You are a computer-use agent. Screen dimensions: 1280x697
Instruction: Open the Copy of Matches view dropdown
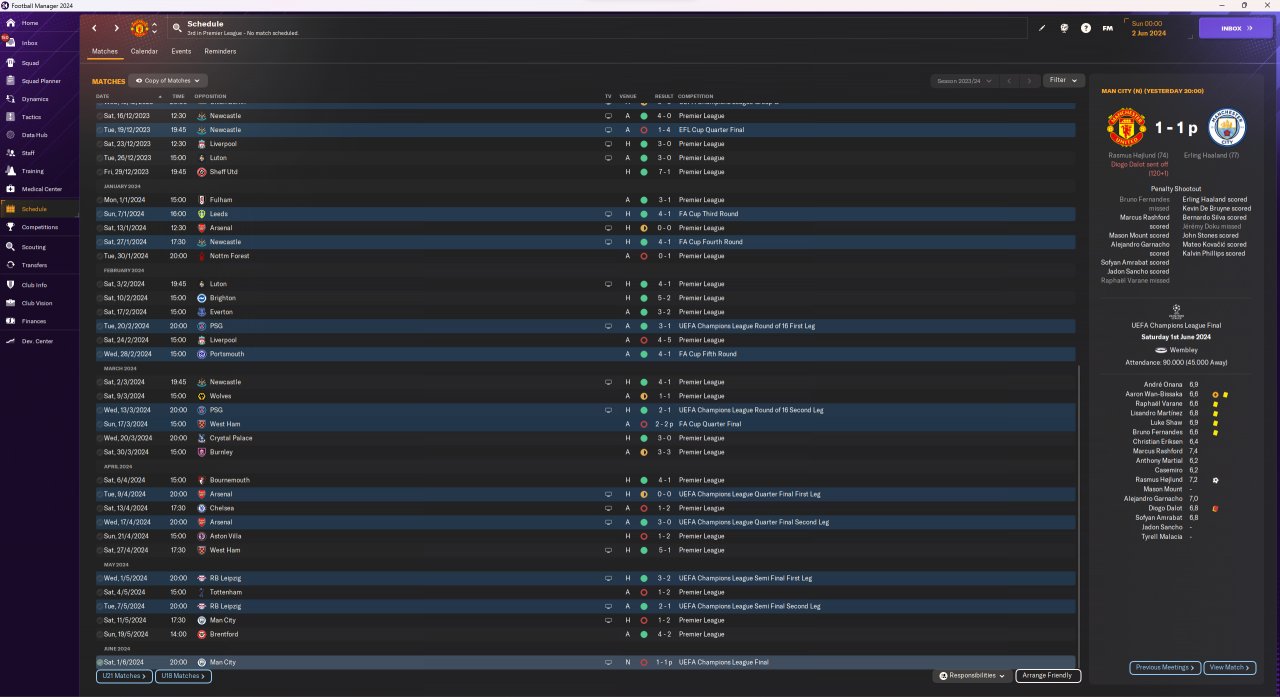pyautogui.click(x=168, y=80)
